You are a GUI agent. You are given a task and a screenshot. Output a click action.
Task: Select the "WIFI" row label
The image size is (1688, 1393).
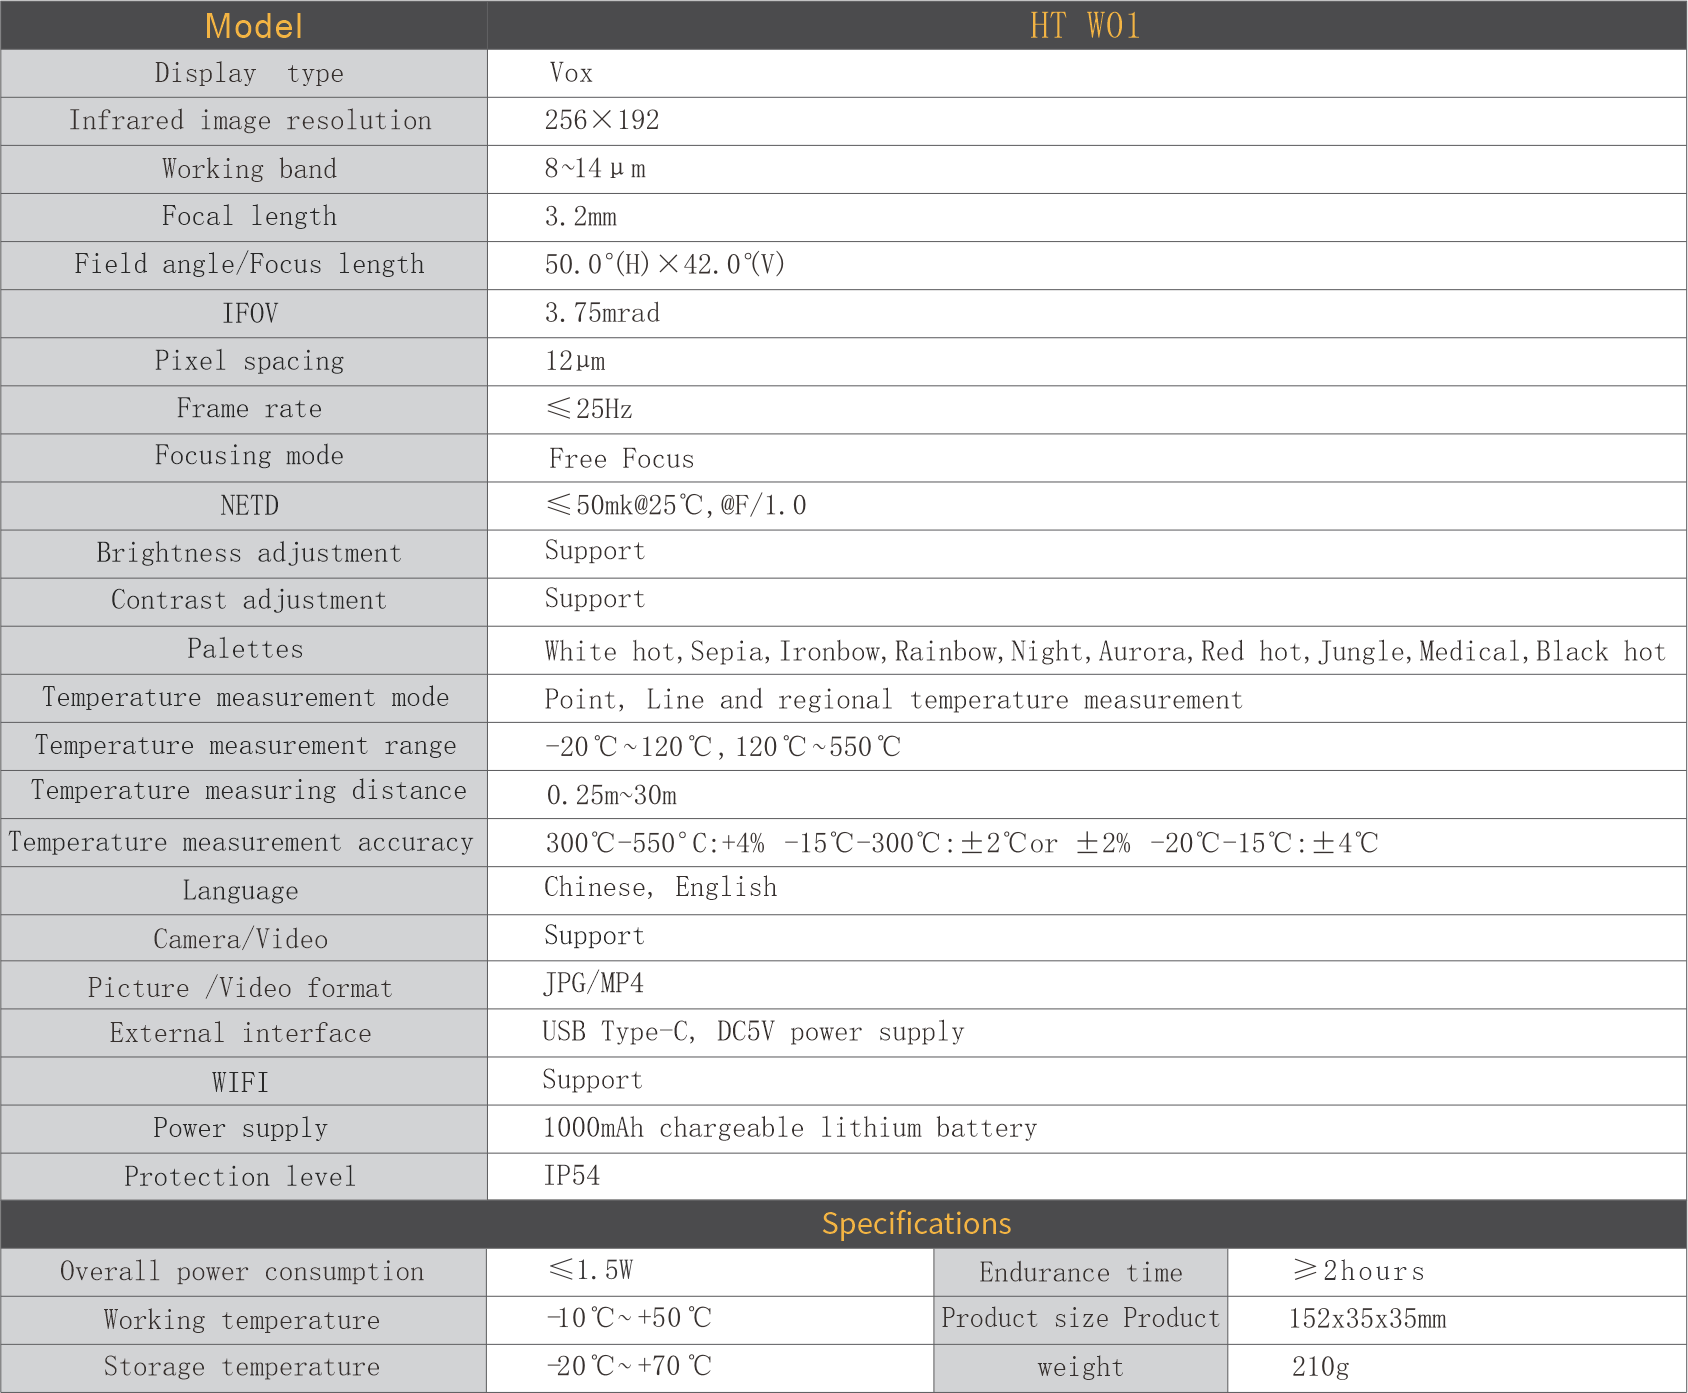tap(240, 1082)
